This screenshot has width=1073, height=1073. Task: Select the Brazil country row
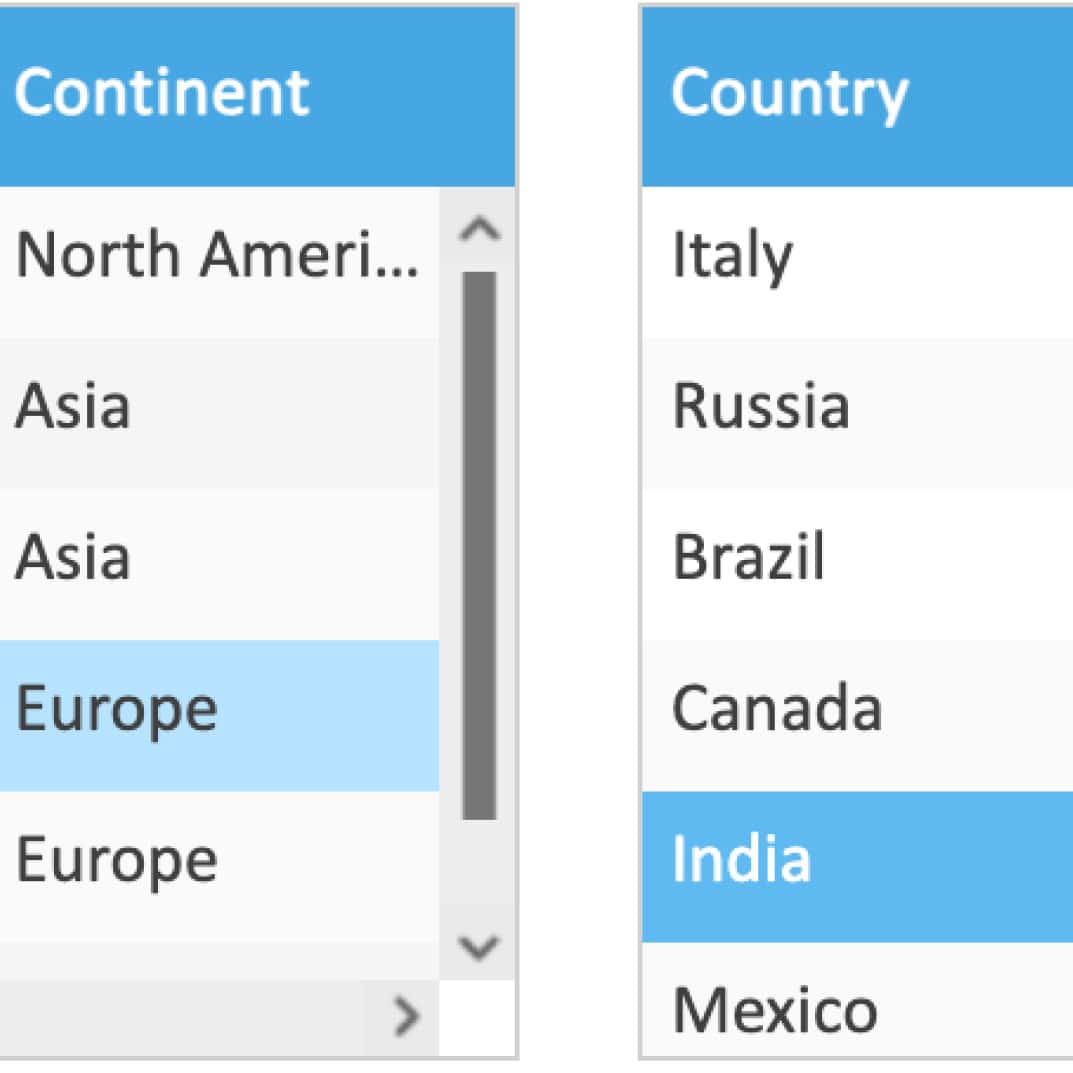857,565
